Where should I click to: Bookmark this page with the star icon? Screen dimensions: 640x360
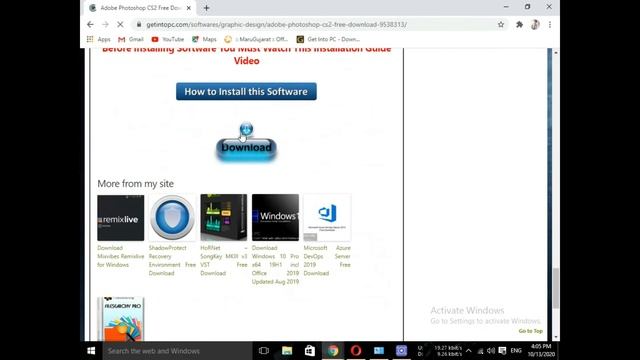501,24
